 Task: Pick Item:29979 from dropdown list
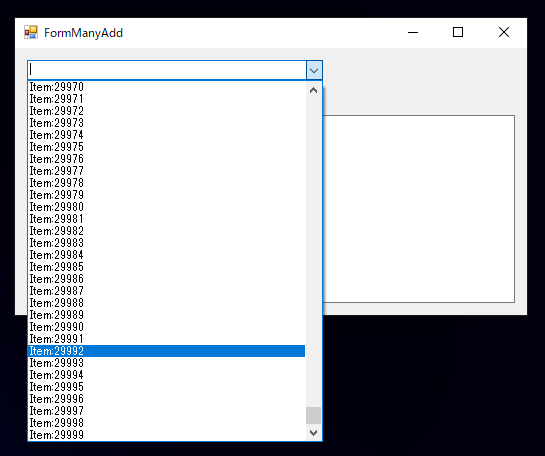[166, 195]
